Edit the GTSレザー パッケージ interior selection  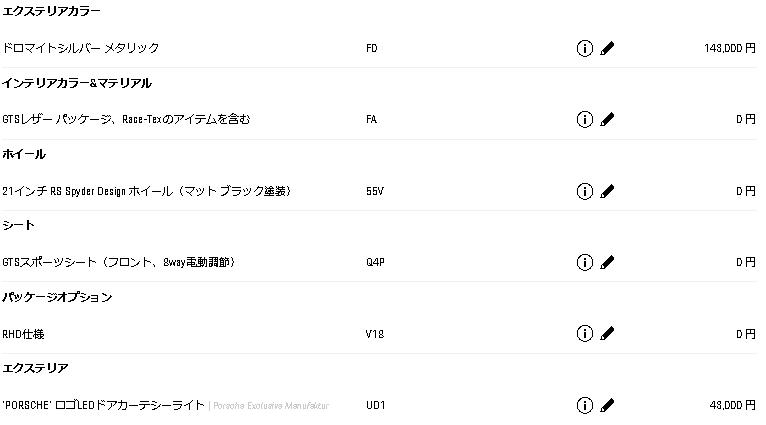pyautogui.click(x=607, y=119)
